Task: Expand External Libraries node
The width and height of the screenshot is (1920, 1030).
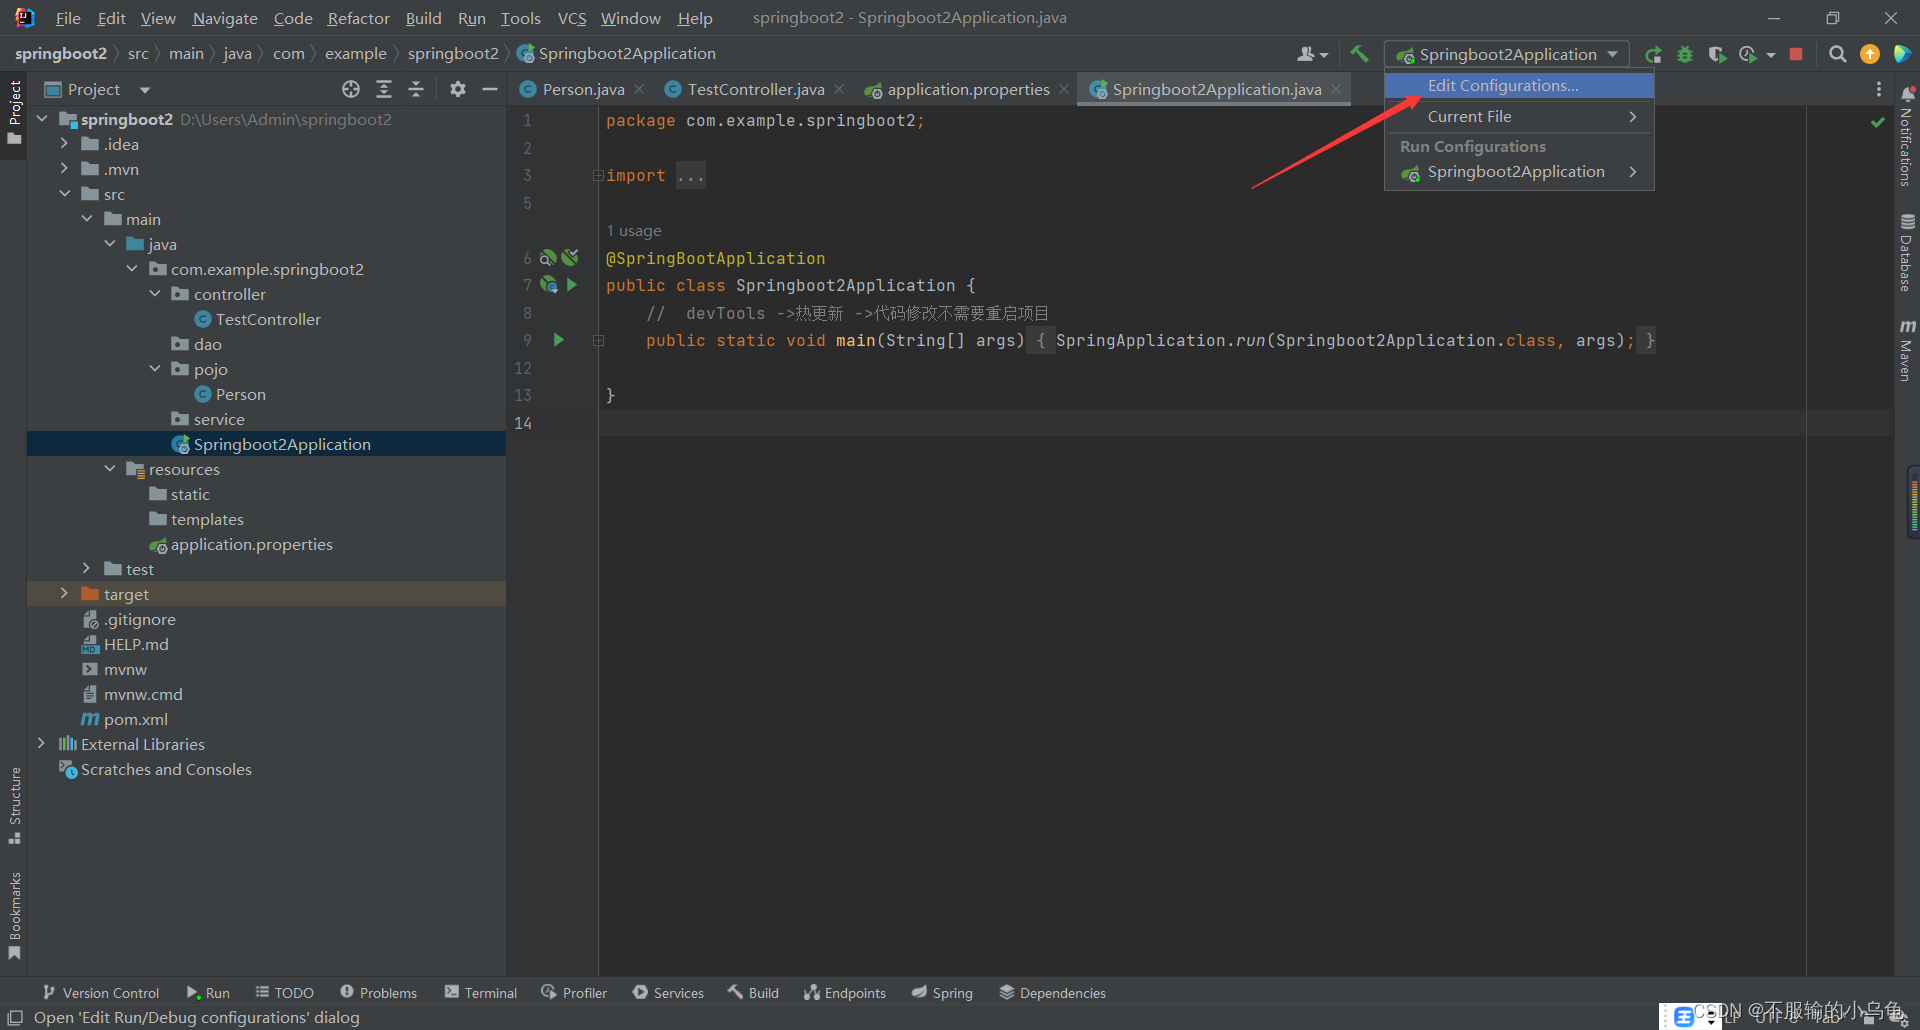Action: (x=41, y=744)
